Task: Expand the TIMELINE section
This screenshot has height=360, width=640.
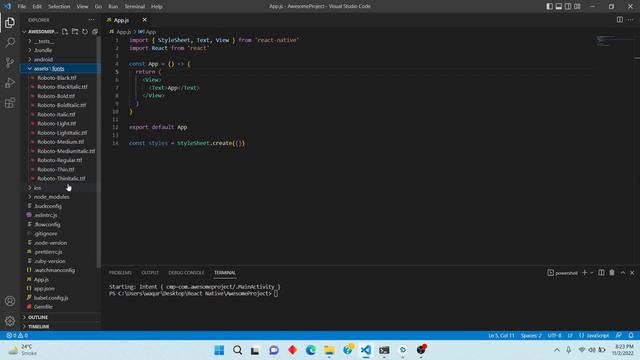Action: [60, 327]
